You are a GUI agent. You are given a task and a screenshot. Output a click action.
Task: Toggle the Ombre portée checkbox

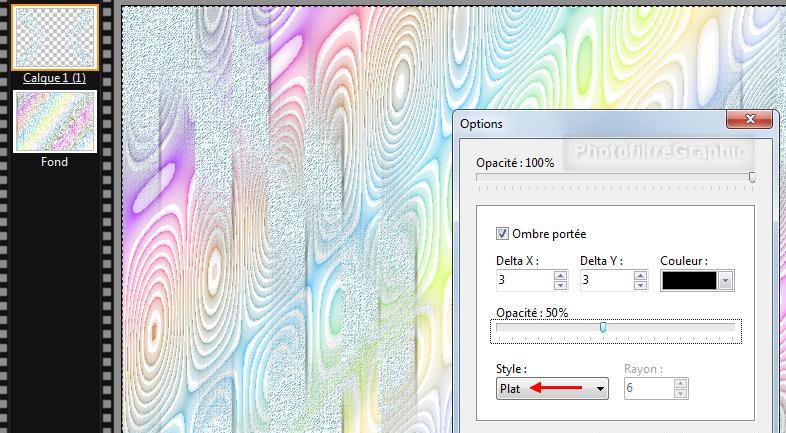(502, 234)
